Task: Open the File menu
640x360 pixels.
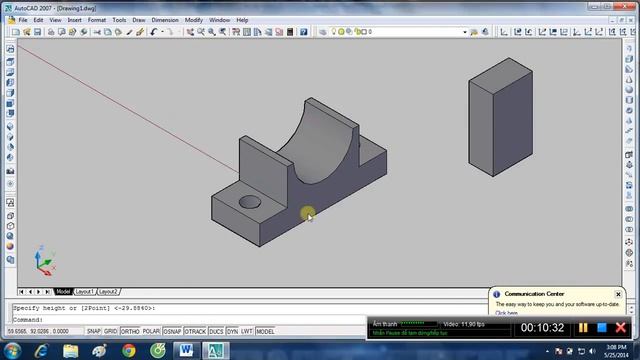Action: tap(23, 20)
